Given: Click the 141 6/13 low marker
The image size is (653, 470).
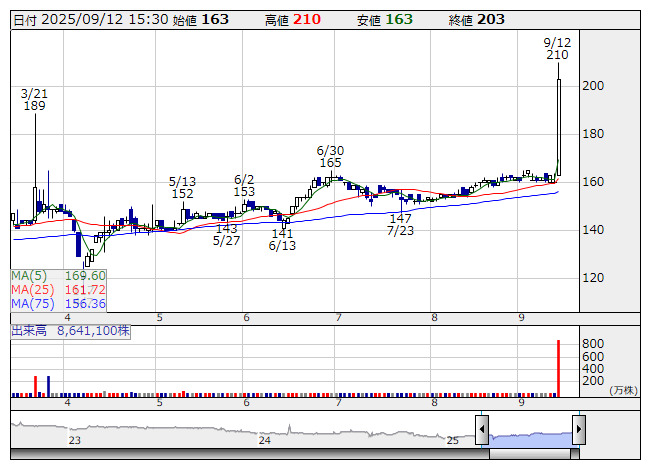Looking at the screenshot, I should 283,239.
